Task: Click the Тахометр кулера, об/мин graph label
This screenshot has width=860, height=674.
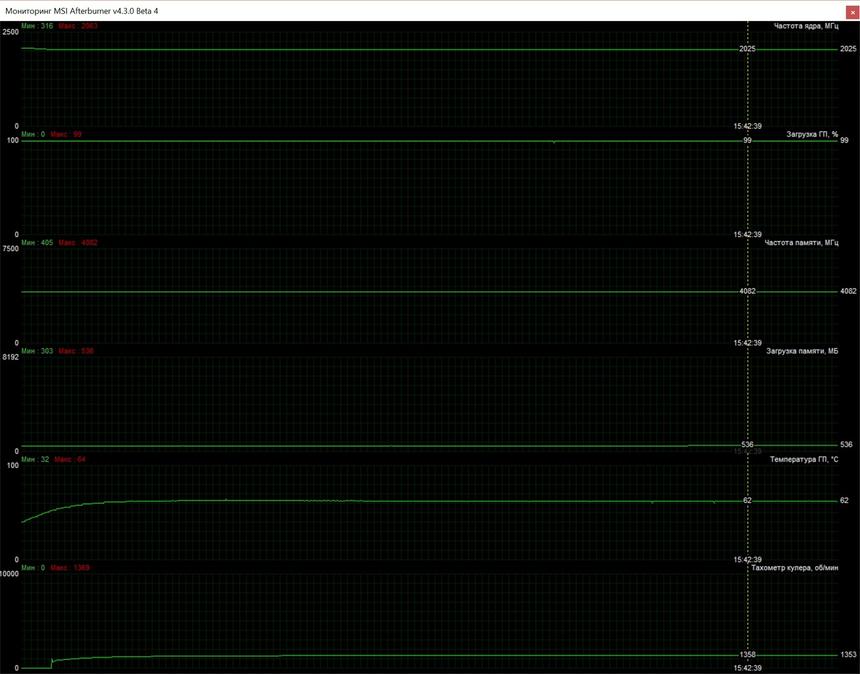Action: 793,568
